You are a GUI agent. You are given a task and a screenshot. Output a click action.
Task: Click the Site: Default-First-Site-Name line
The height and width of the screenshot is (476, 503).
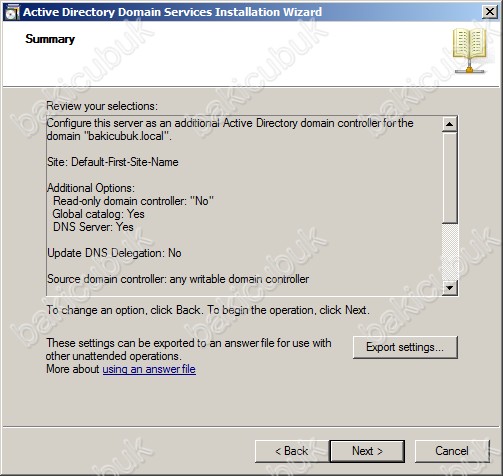(x=113, y=162)
